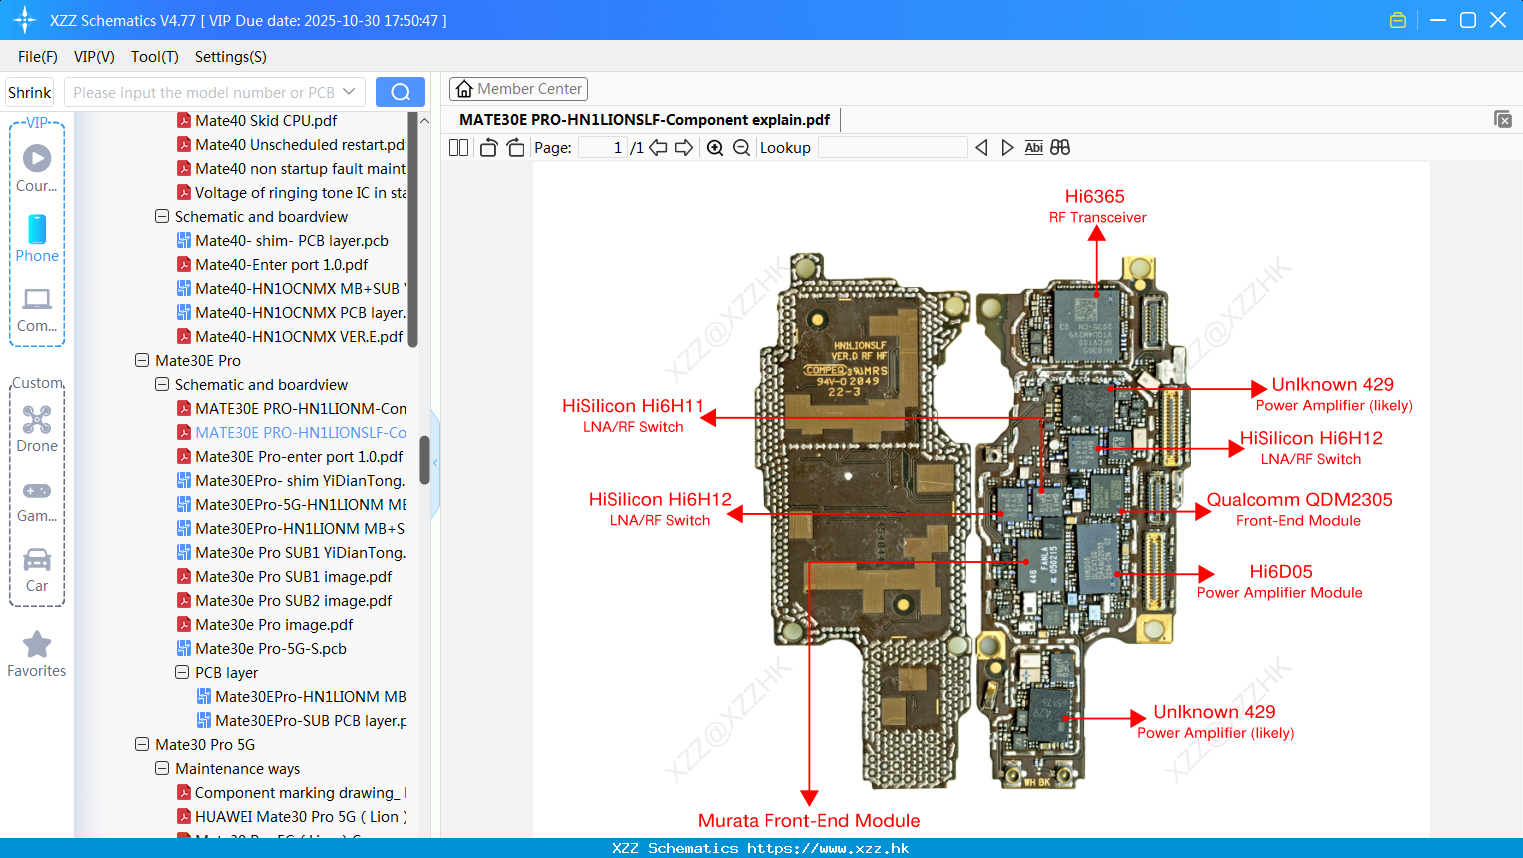Go to previous page arrow
Screen dimensions: 1523x858
pyautogui.click(x=658, y=147)
